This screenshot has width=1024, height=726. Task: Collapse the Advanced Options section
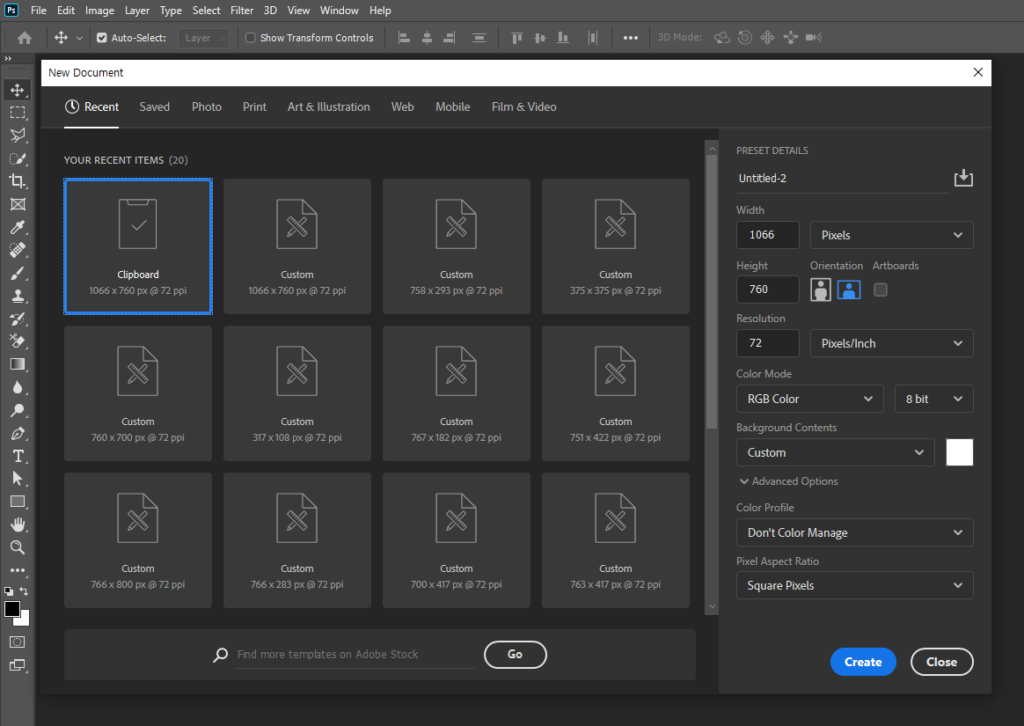(x=787, y=481)
